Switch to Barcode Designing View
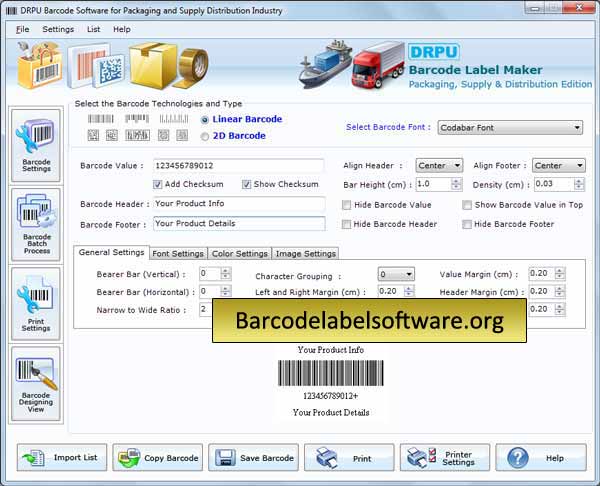The height and width of the screenshot is (486, 600). pos(36,384)
